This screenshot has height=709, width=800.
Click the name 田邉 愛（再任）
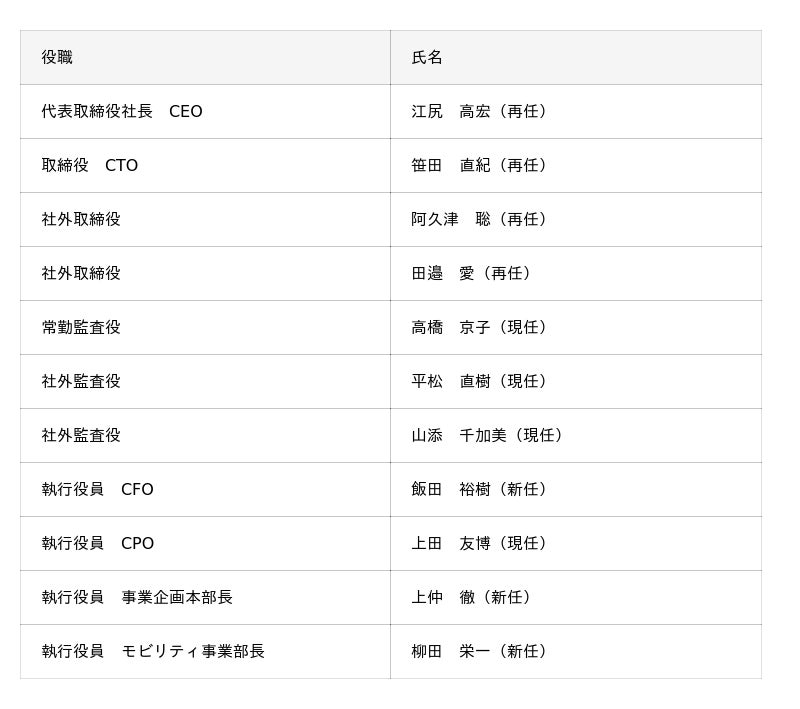click(x=474, y=273)
